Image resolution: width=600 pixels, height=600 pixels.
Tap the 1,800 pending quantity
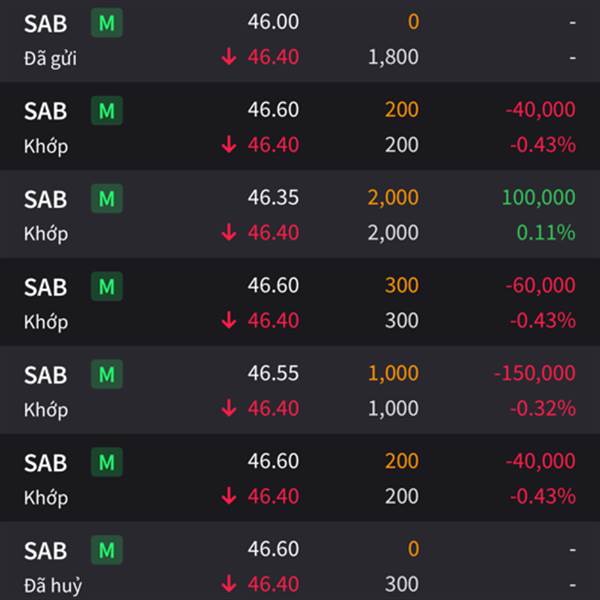point(393,57)
